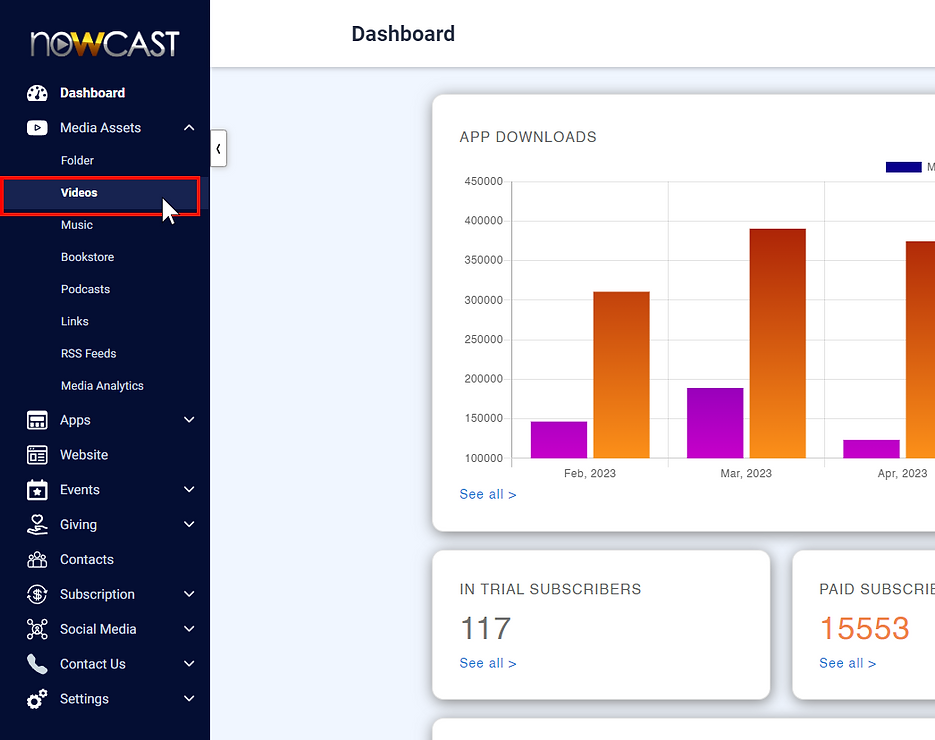Click the Dashboard page heading
The height and width of the screenshot is (740, 935).
tap(403, 34)
